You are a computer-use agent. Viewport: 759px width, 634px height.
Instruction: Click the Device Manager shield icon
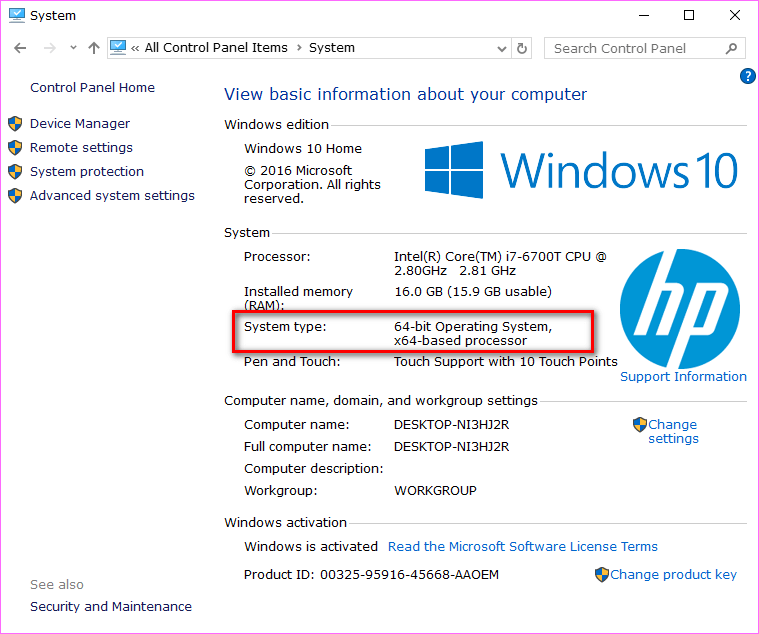point(15,124)
